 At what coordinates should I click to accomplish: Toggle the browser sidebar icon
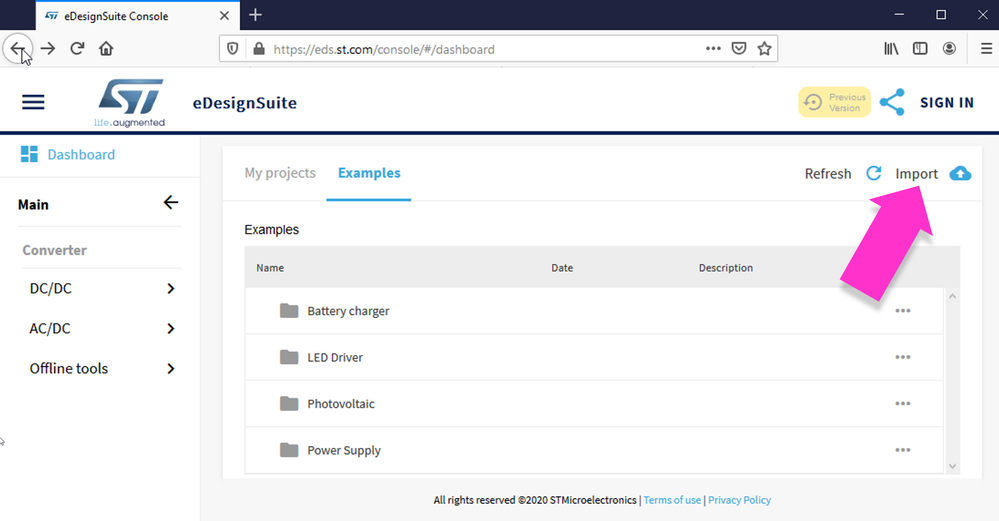920,48
